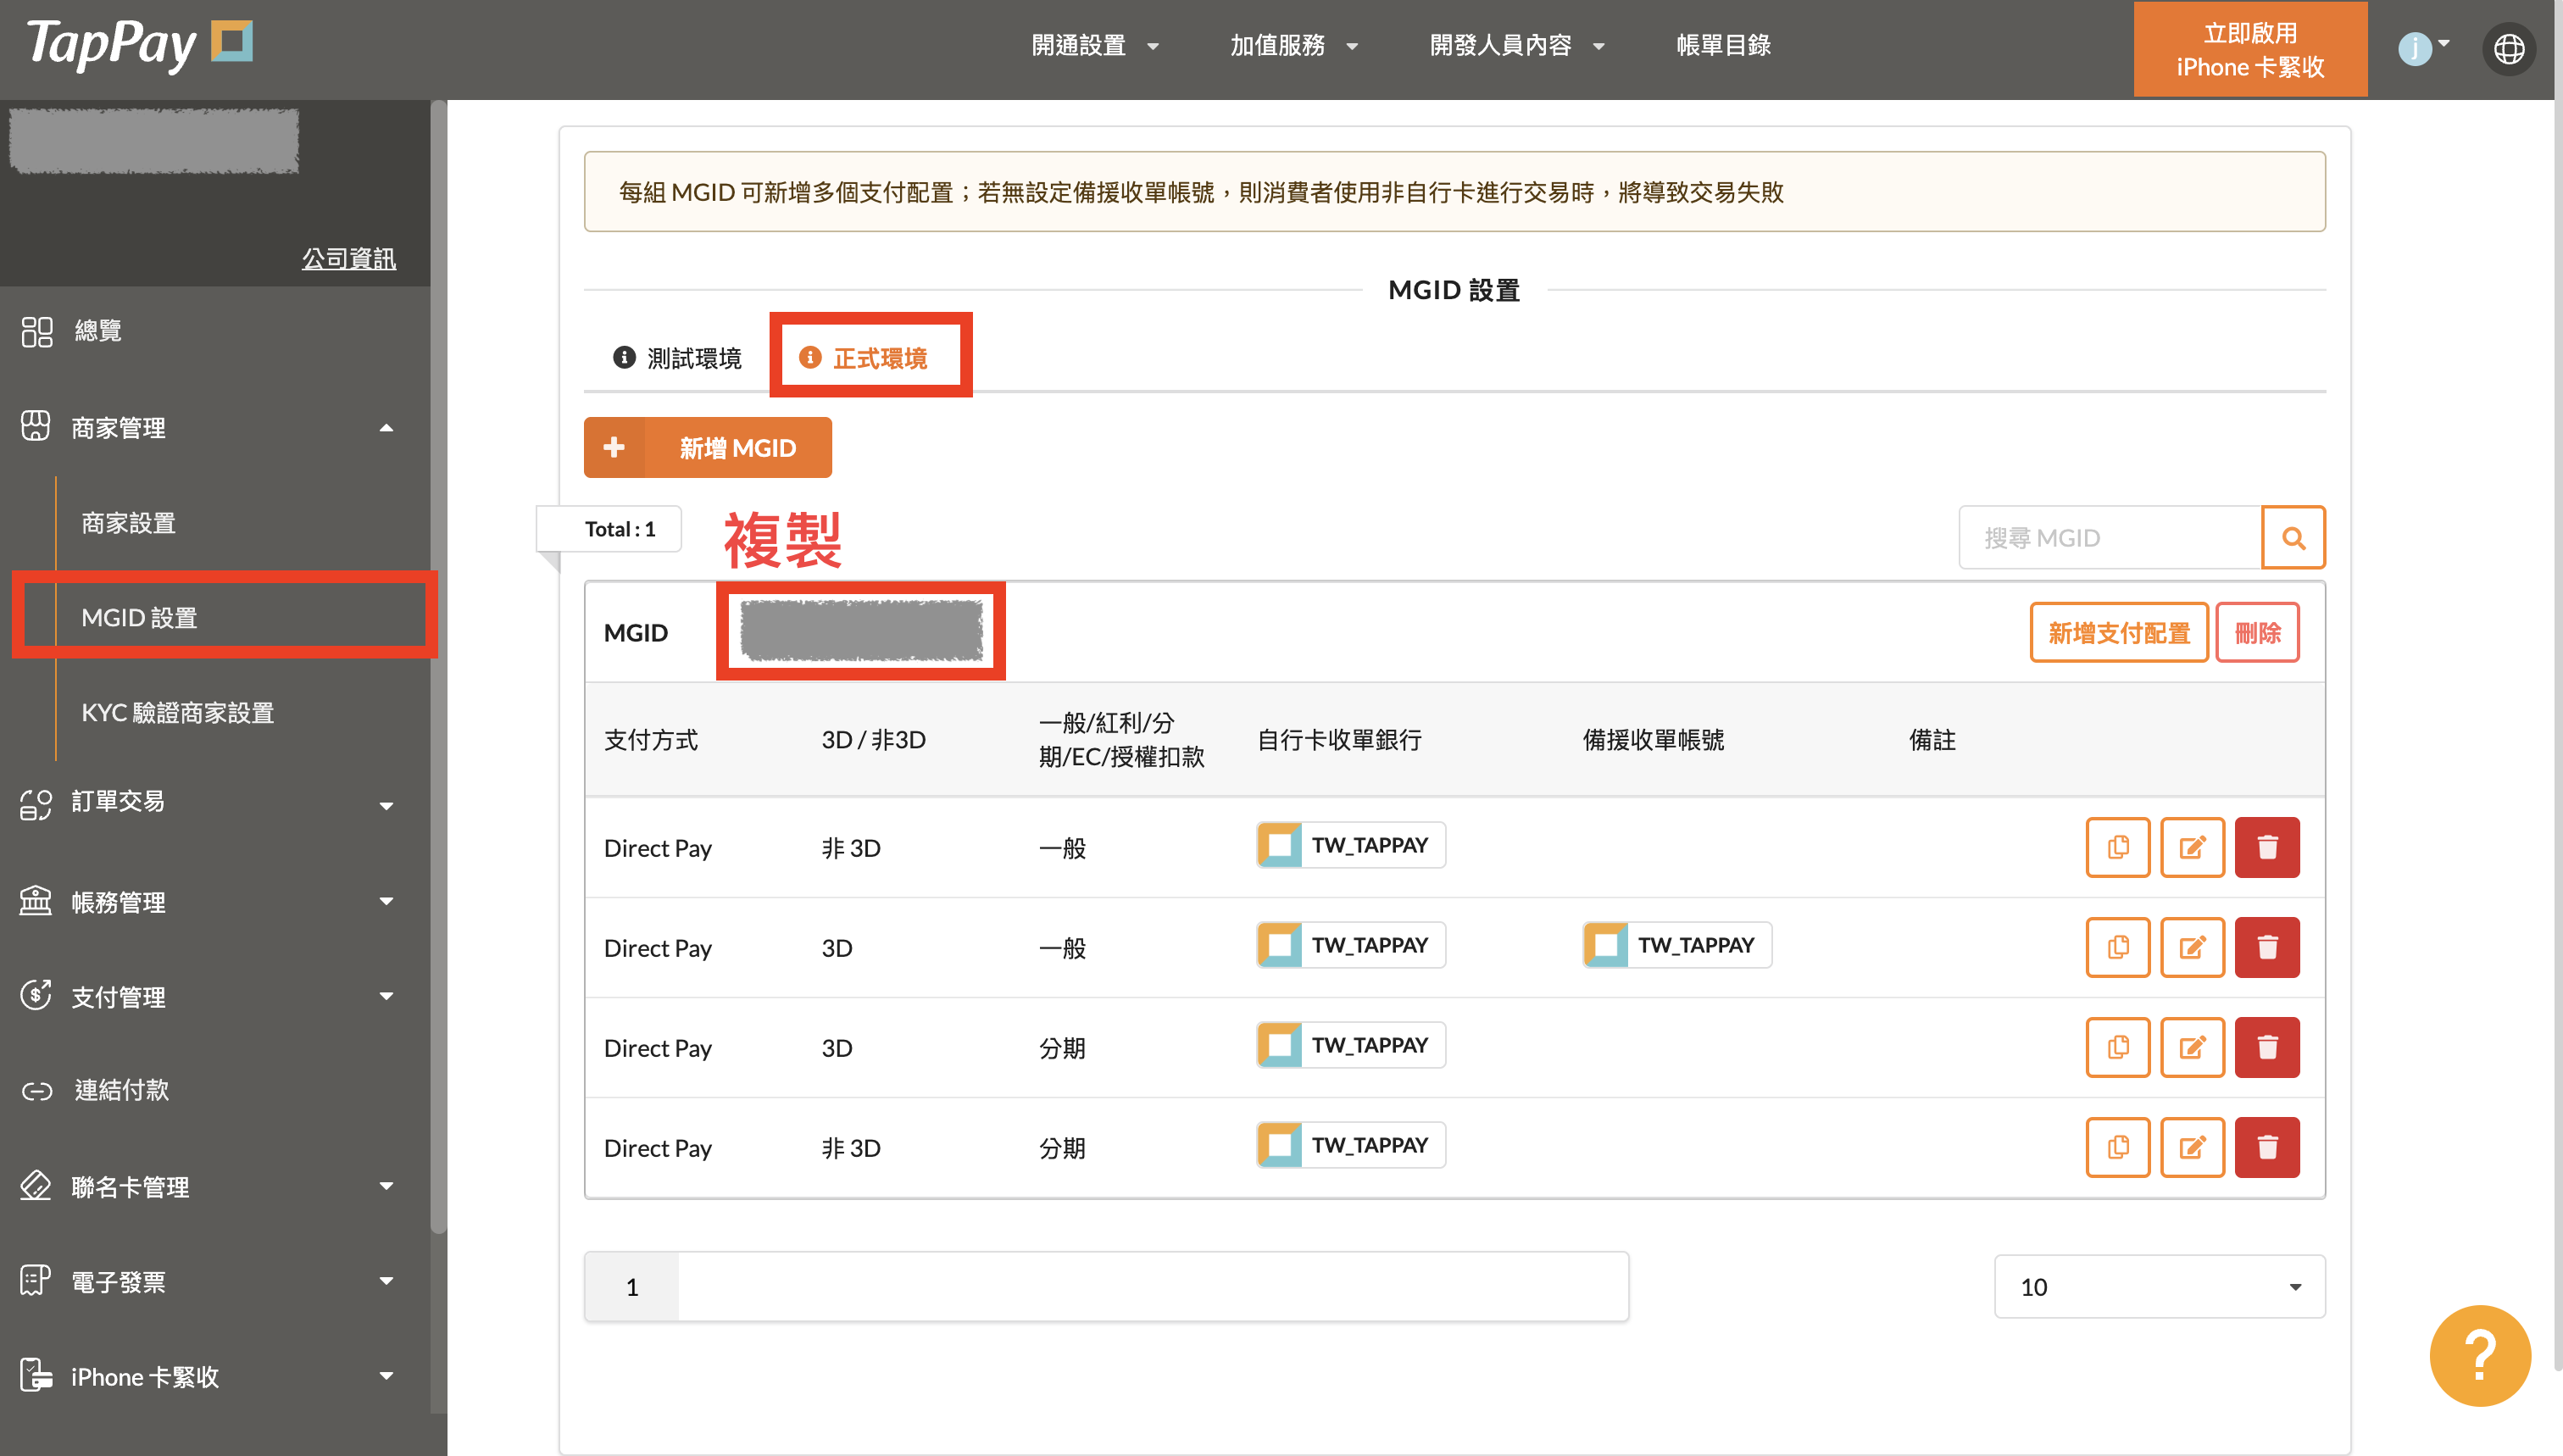Click the search MGID magnifier icon

pyautogui.click(x=2292, y=538)
